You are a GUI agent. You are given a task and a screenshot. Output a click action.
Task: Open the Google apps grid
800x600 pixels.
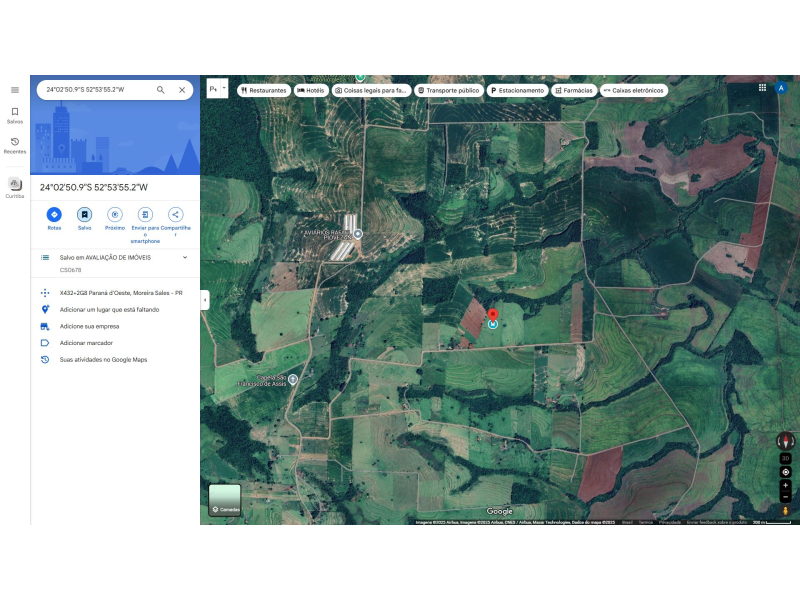coord(762,88)
